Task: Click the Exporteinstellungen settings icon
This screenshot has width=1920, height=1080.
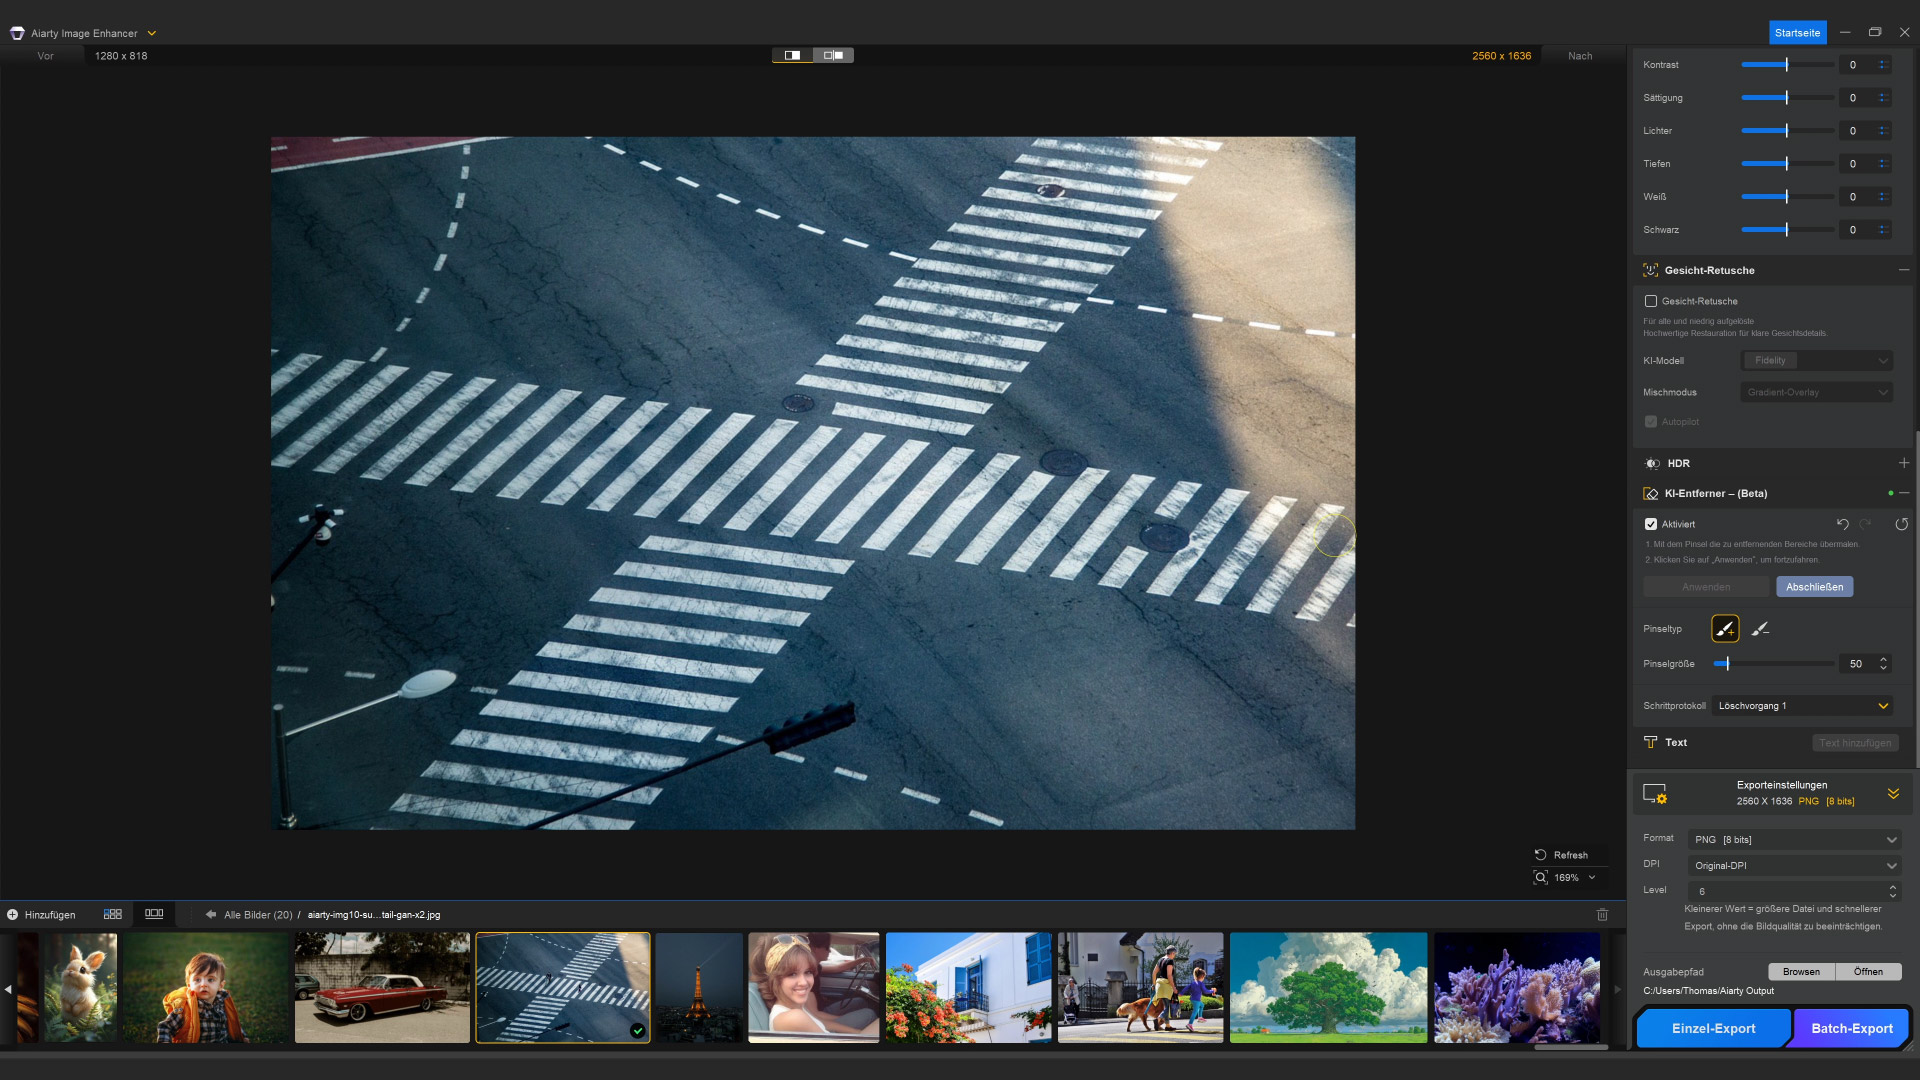Action: 1655,794
